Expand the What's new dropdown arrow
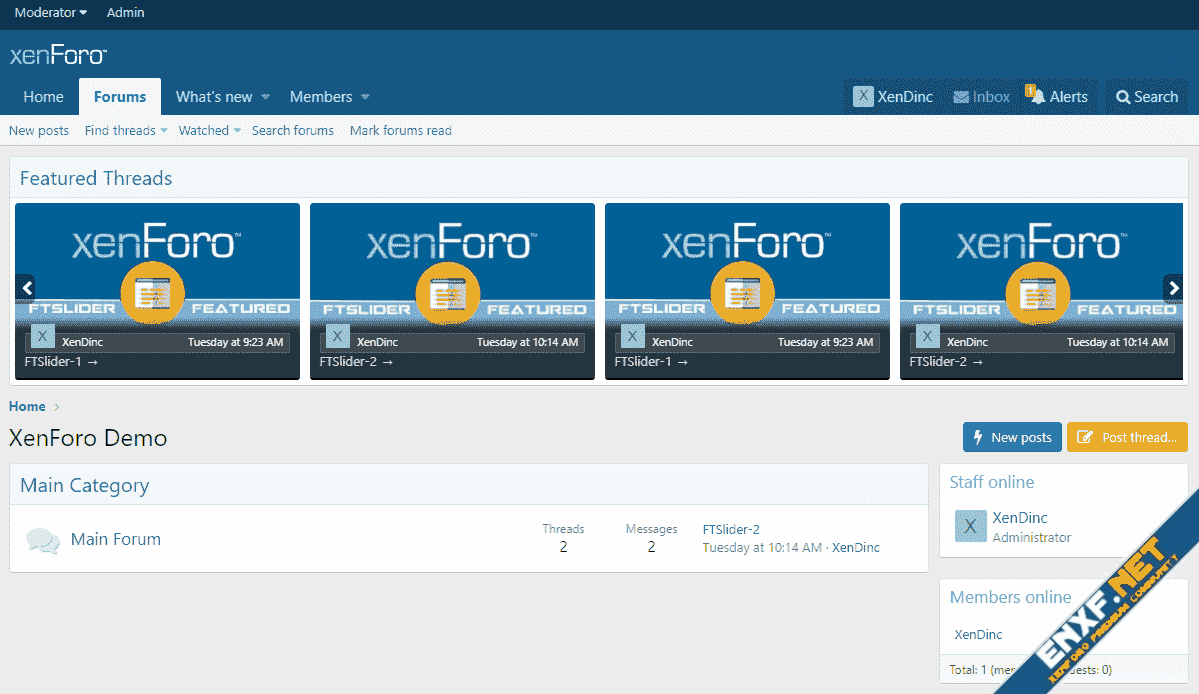 266,97
